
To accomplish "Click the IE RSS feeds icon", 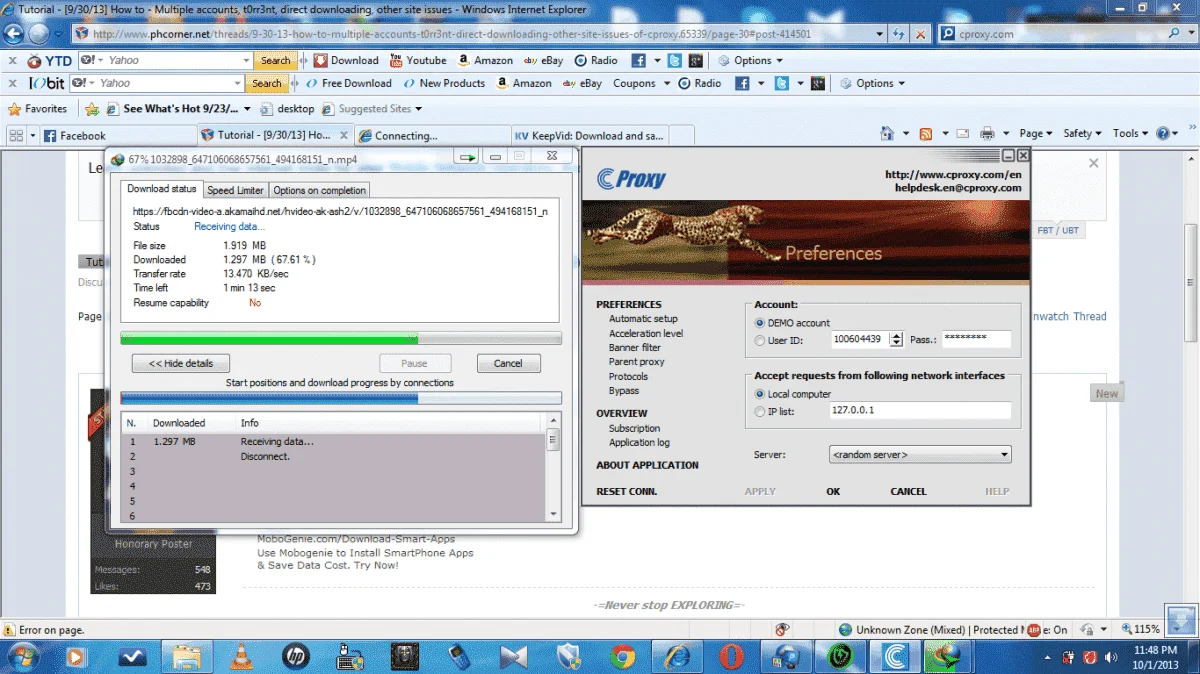I will [x=926, y=133].
